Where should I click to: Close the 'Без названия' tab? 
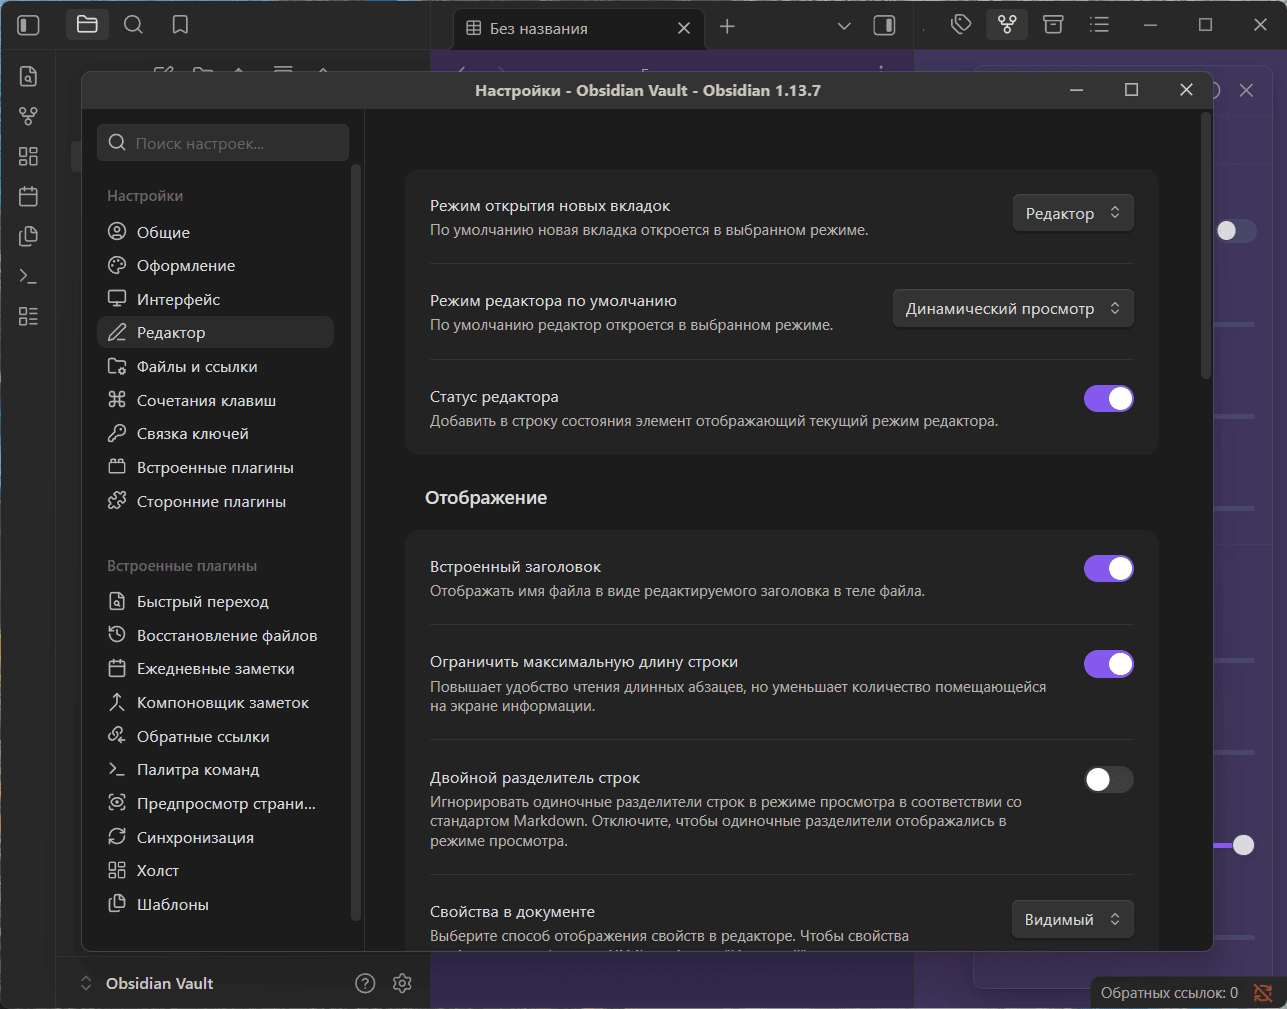point(684,28)
